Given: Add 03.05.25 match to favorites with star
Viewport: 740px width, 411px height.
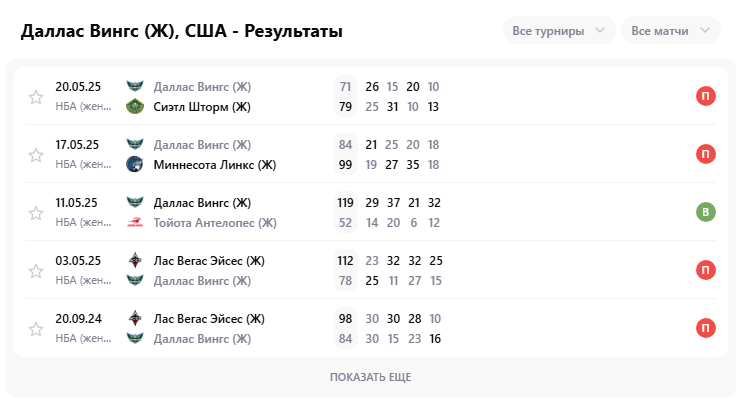Looking at the screenshot, I should coord(36,271).
